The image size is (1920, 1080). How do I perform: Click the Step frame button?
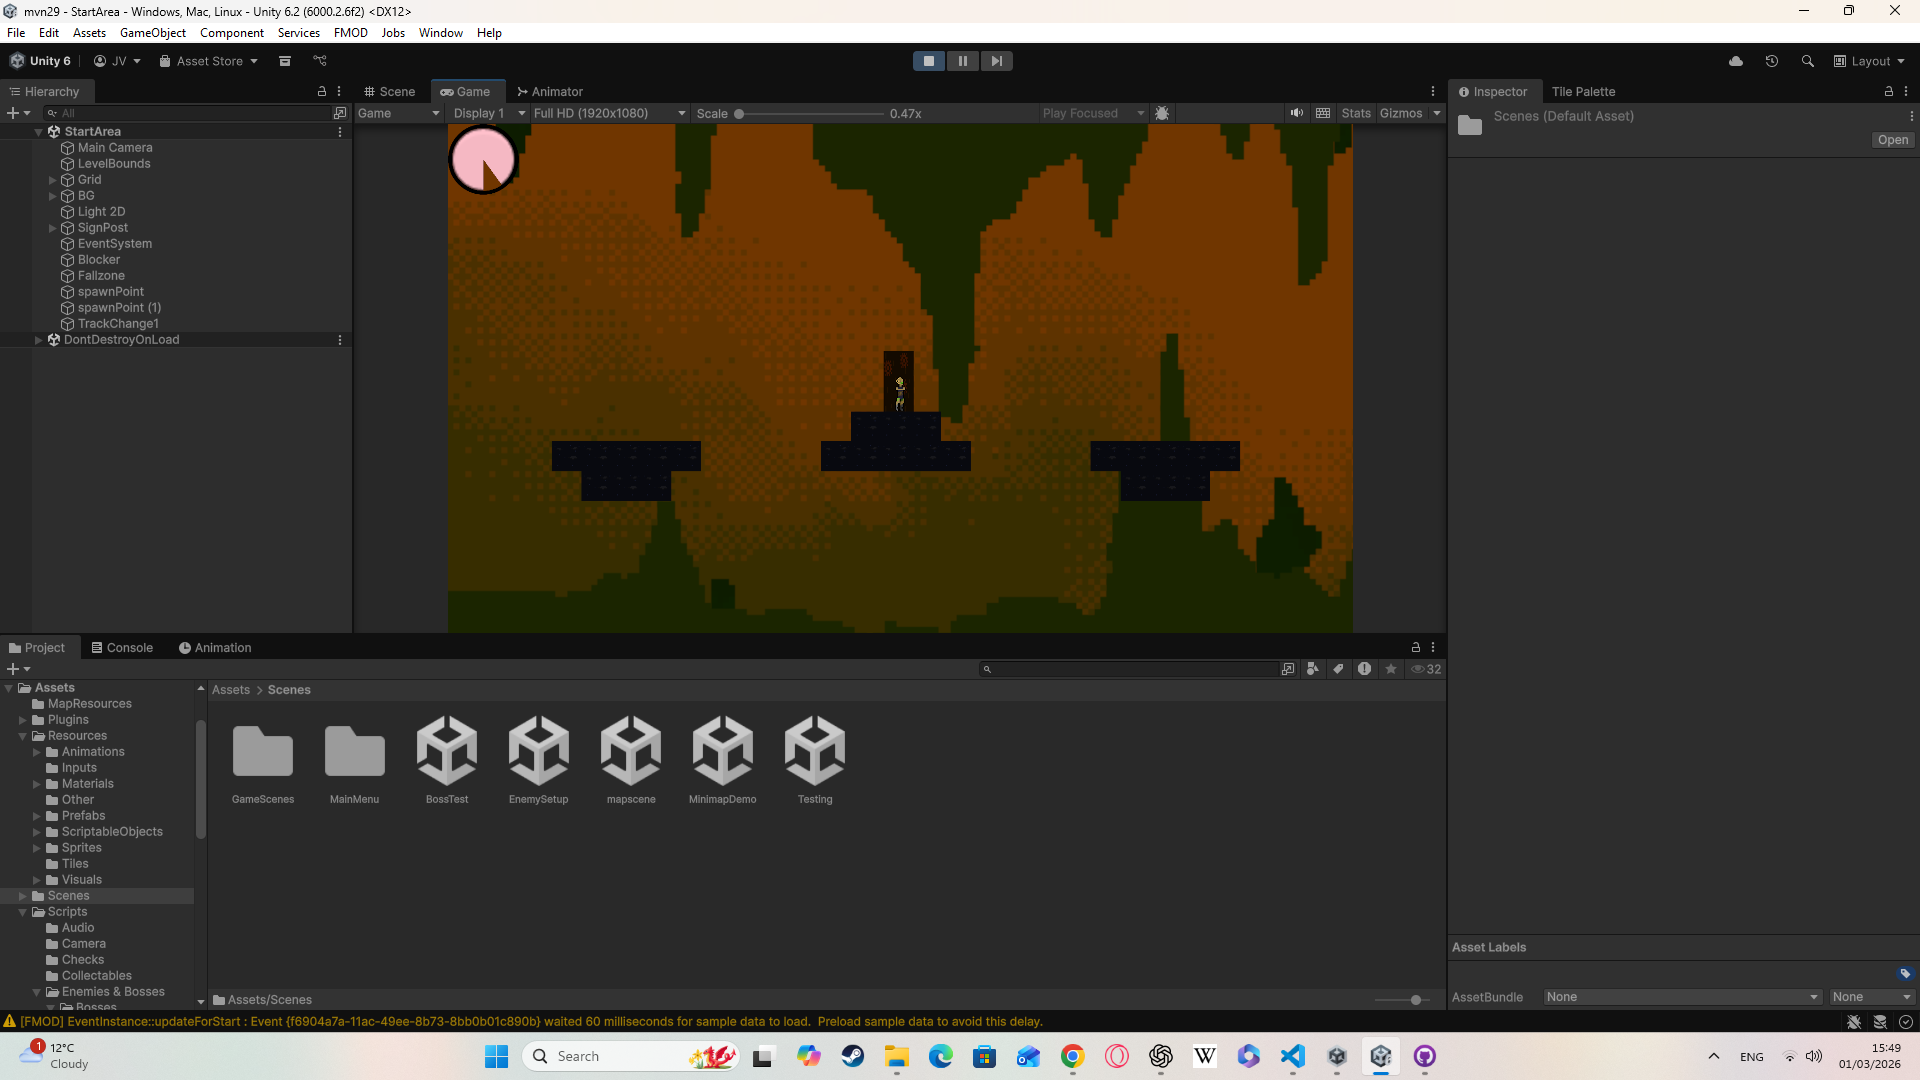996,61
